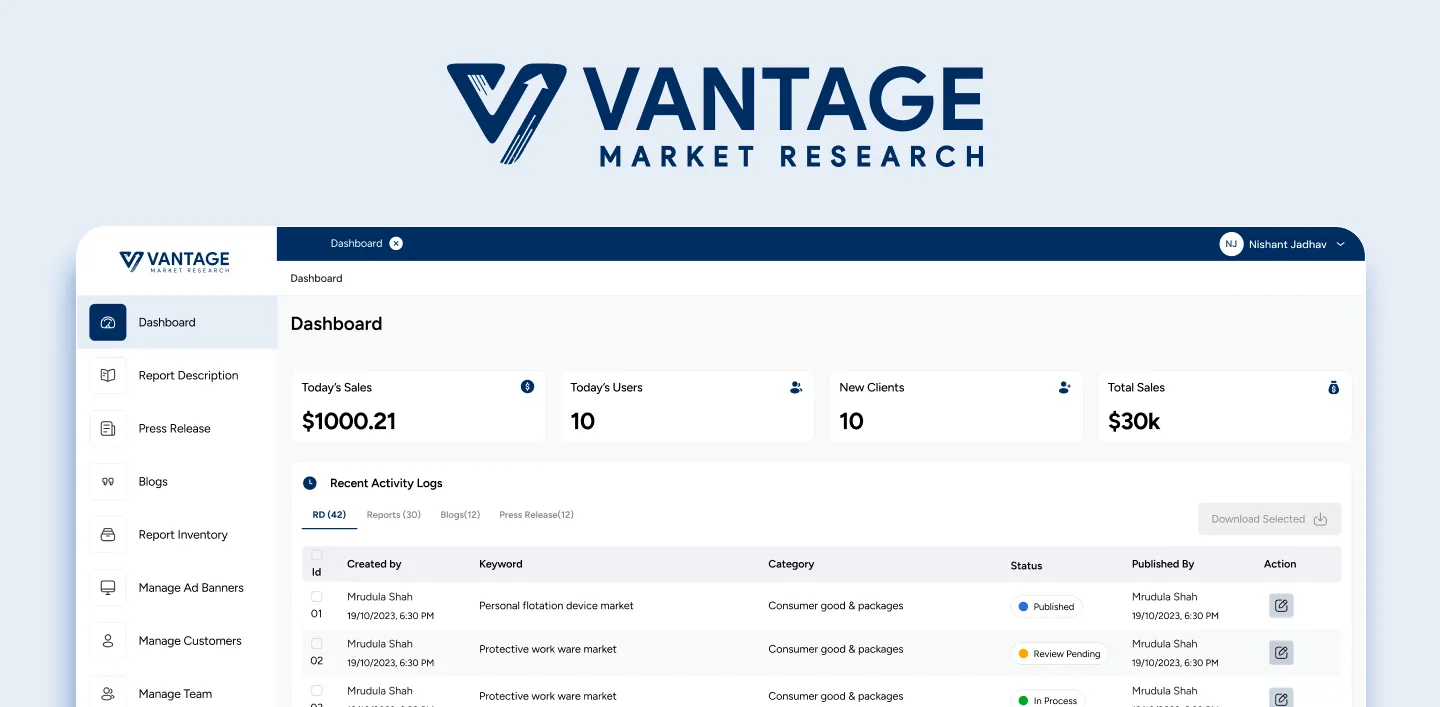Click the Nishant Jadhav user name
This screenshot has height=707, width=1440.
tap(1288, 244)
